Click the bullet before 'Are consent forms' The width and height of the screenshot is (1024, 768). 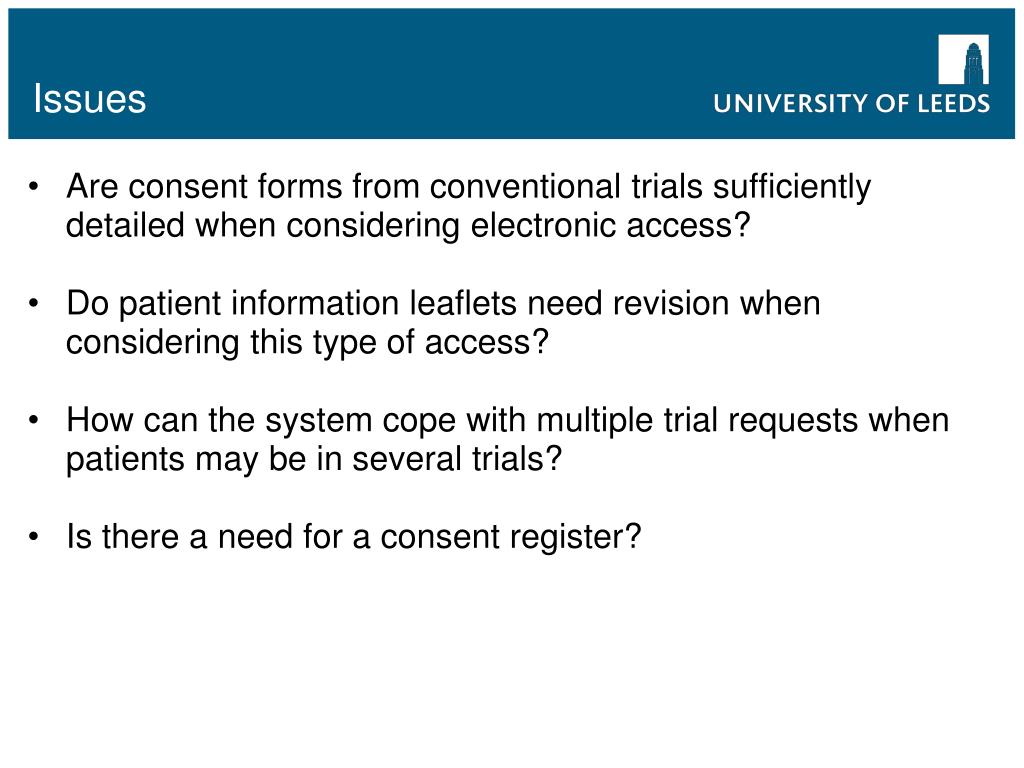(x=34, y=187)
